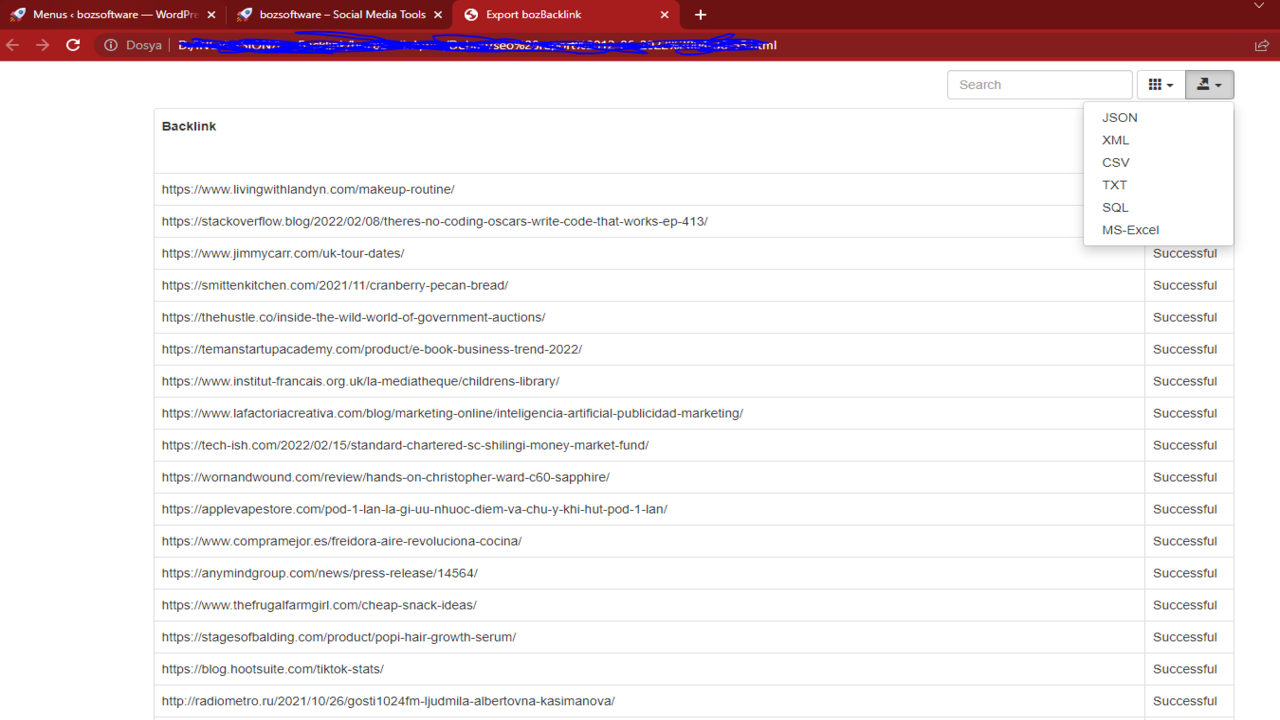Image resolution: width=1280 pixels, height=720 pixels.
Task: Click Successful status for compramejor.es row
Action: point(1185,541)
